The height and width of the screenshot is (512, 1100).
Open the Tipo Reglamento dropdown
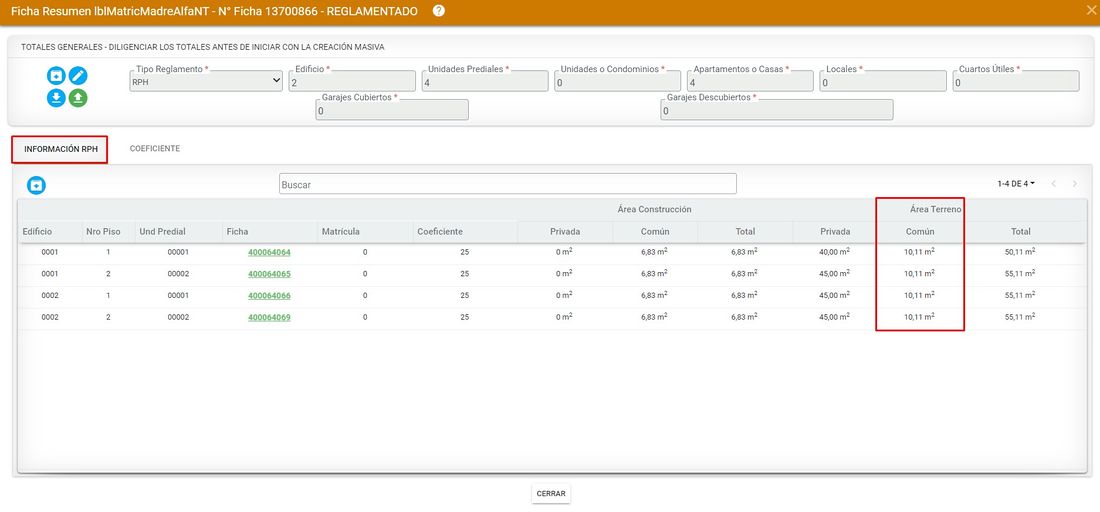[x=206, y=81]
